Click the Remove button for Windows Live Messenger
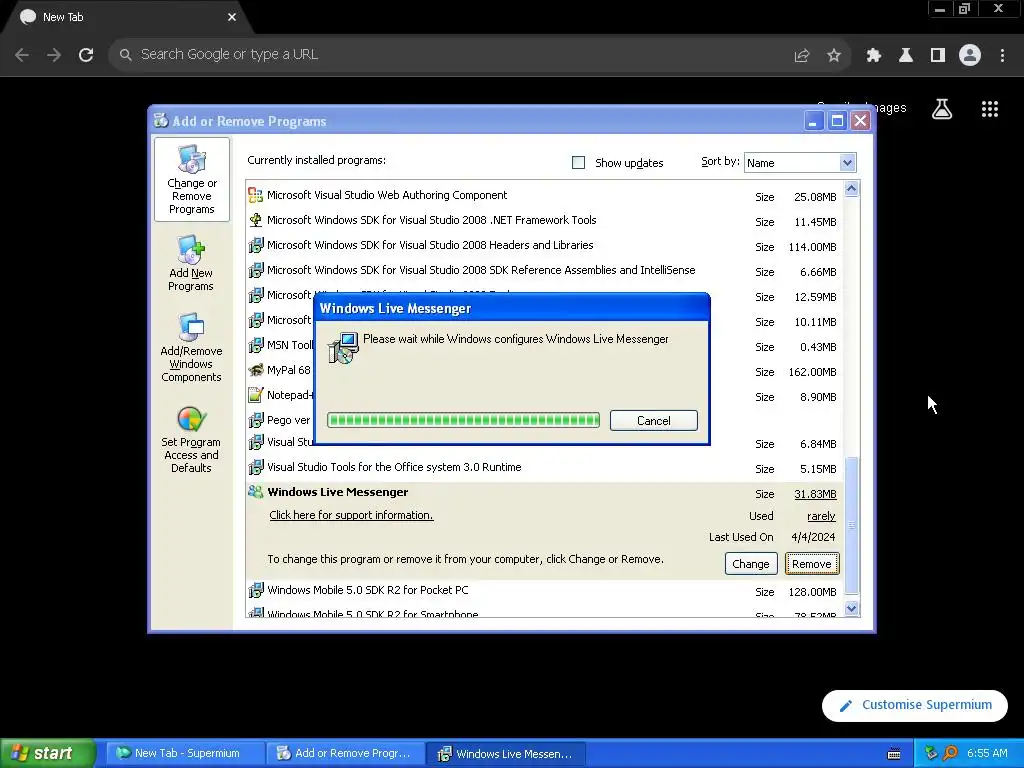The height and width of the screenshot is (768, 1024). (811, 564)
